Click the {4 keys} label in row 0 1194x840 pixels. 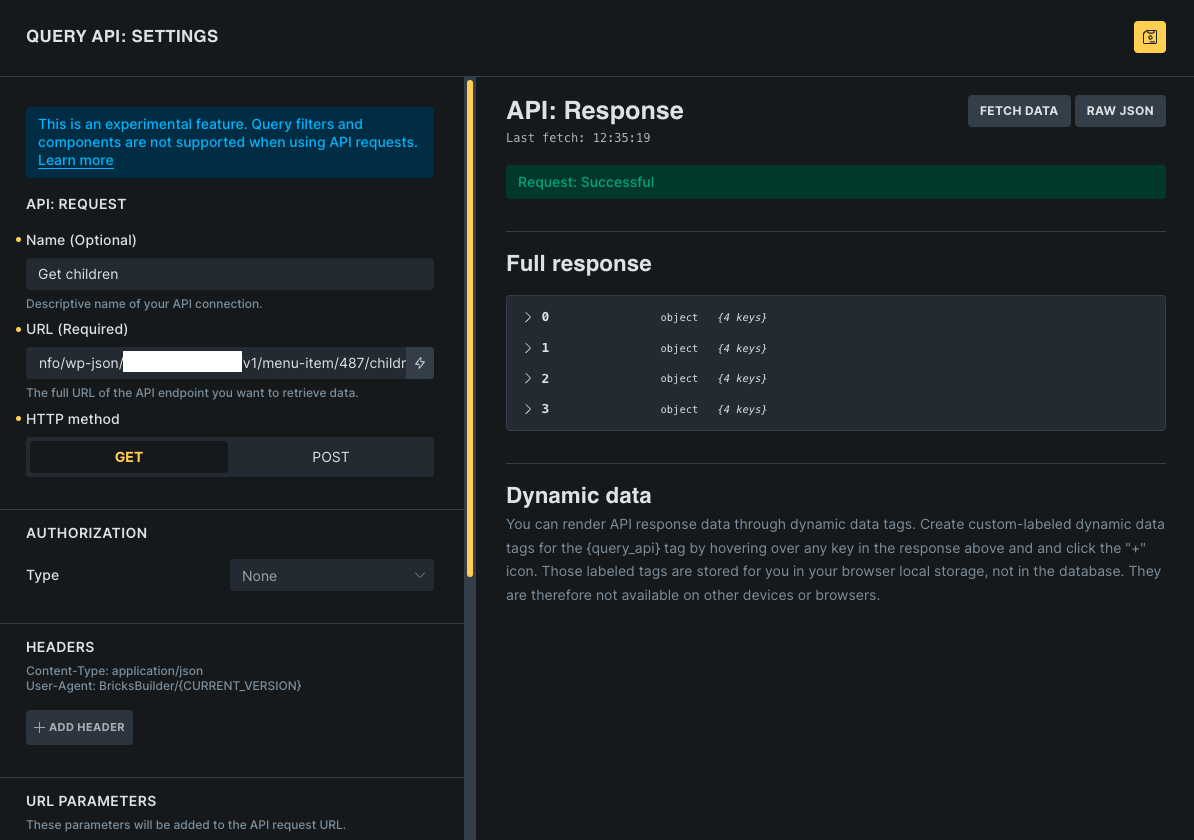point(742,318)
